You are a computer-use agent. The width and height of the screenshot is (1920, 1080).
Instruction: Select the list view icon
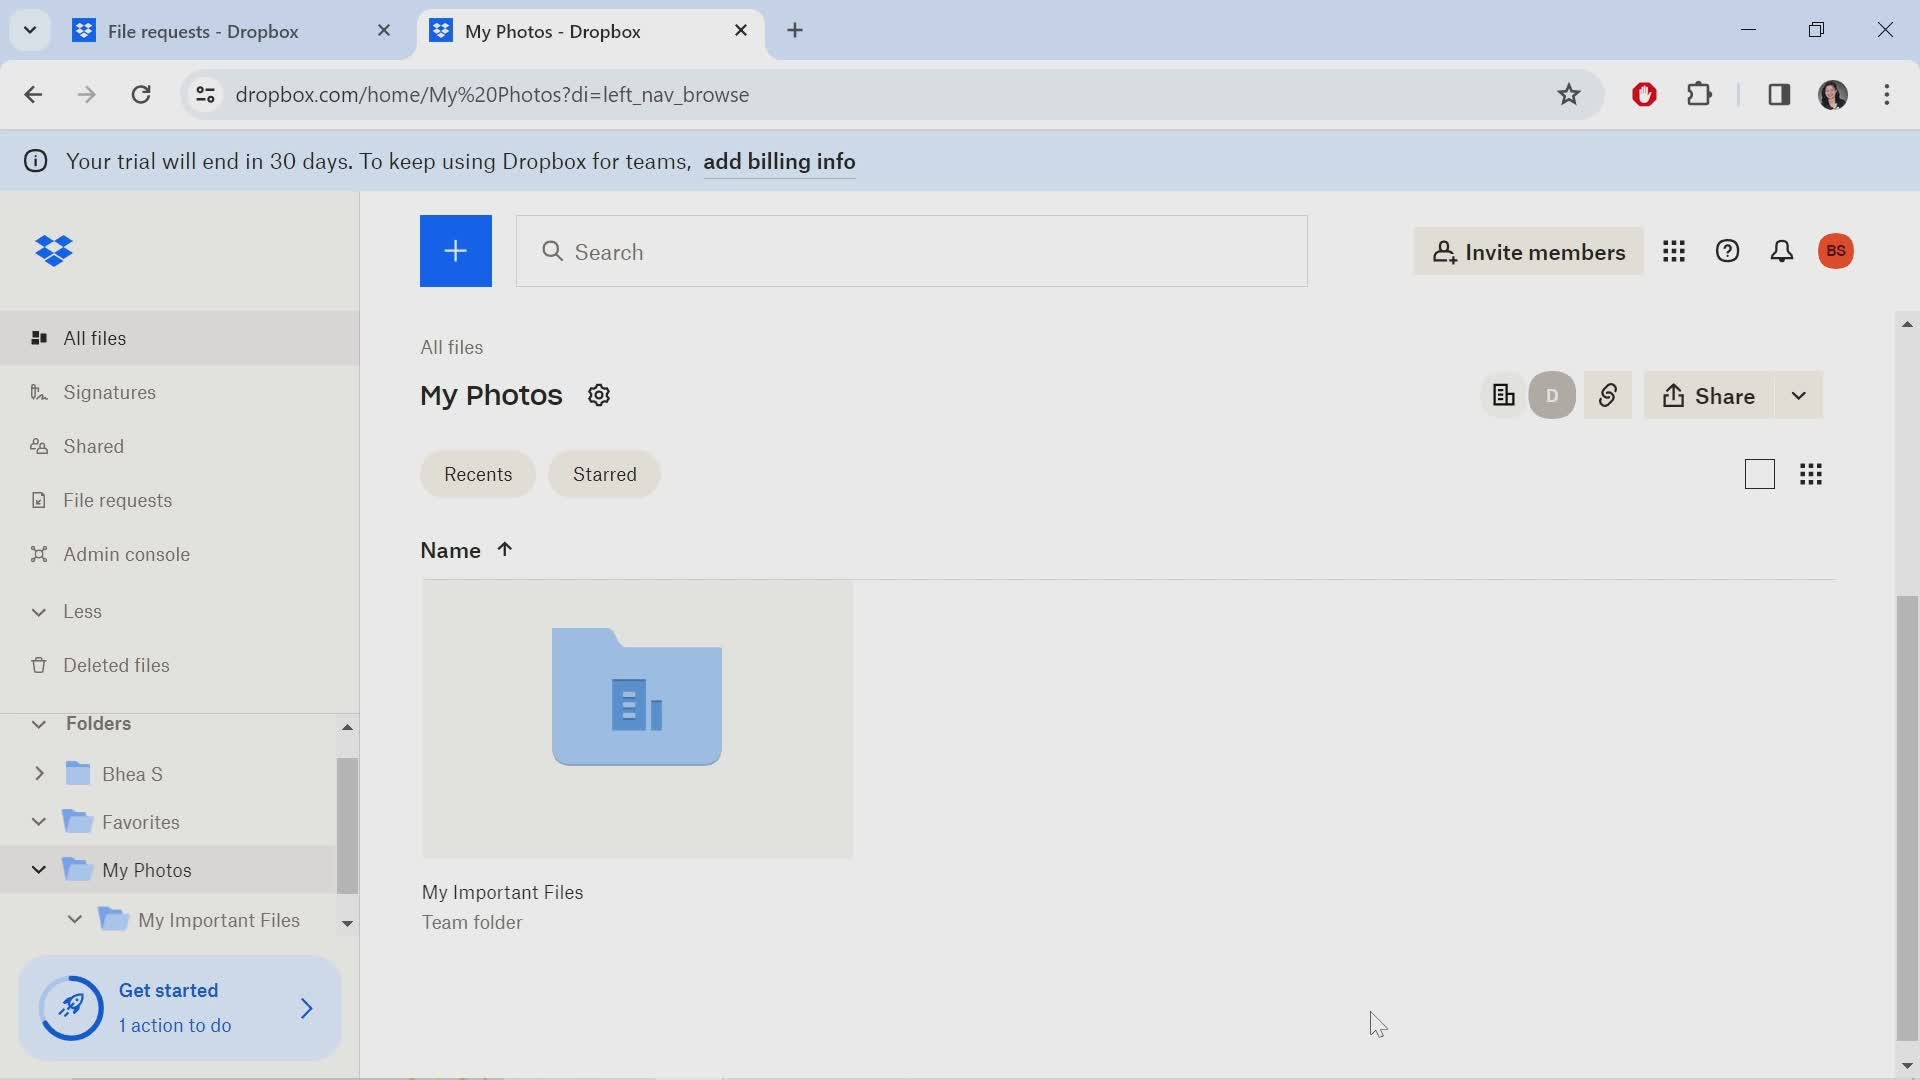tap(1759, 473)
